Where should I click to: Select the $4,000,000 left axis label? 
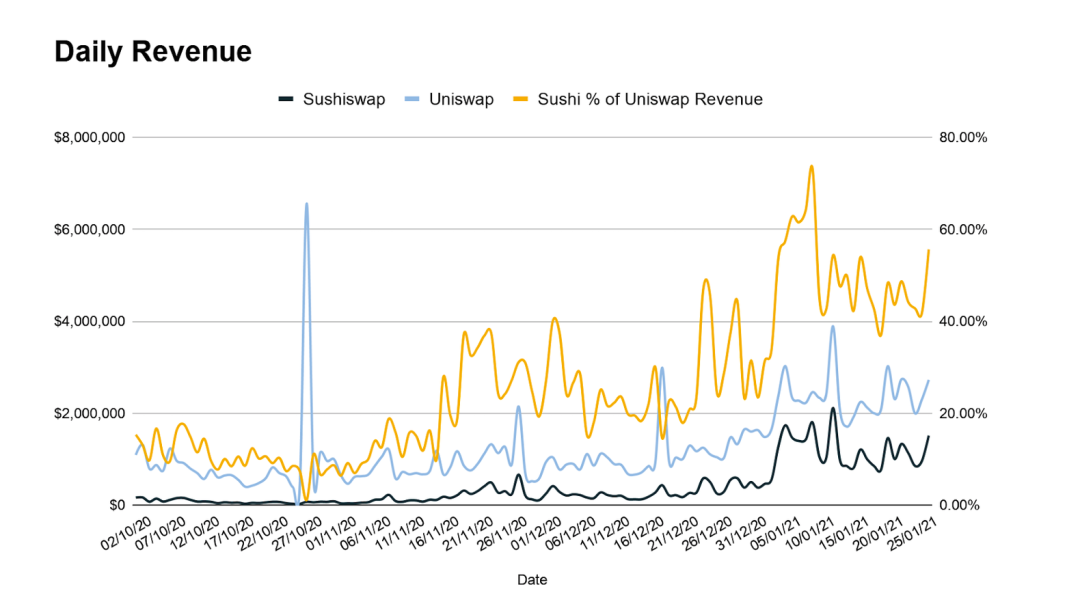(x=87, y=321)
